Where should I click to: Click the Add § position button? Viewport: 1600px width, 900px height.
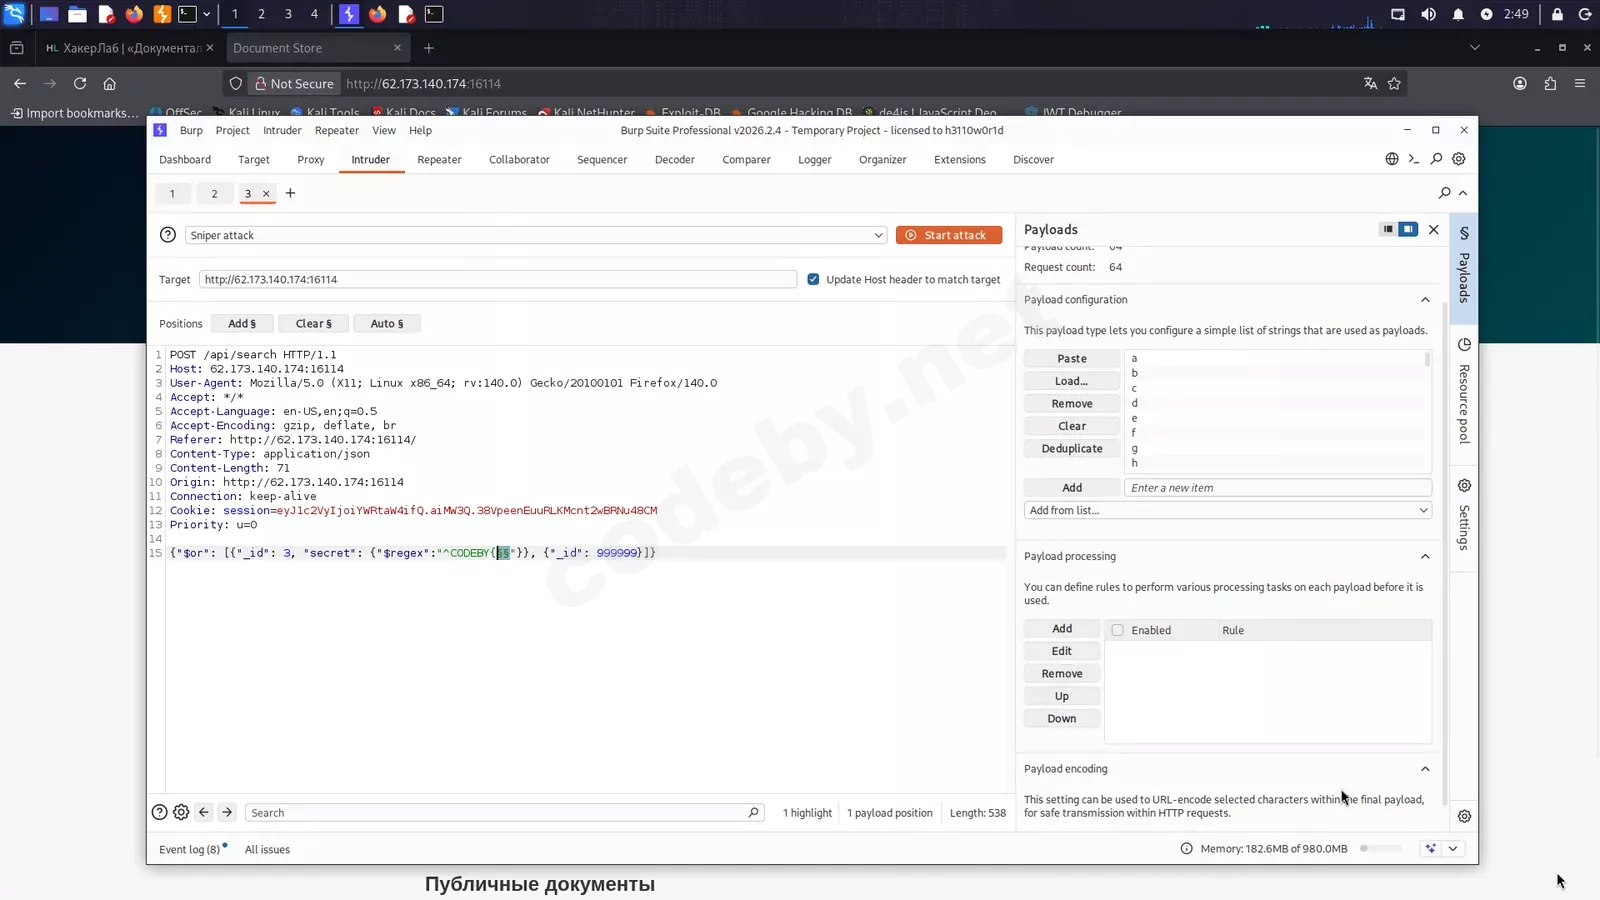(x=242, y=324)
